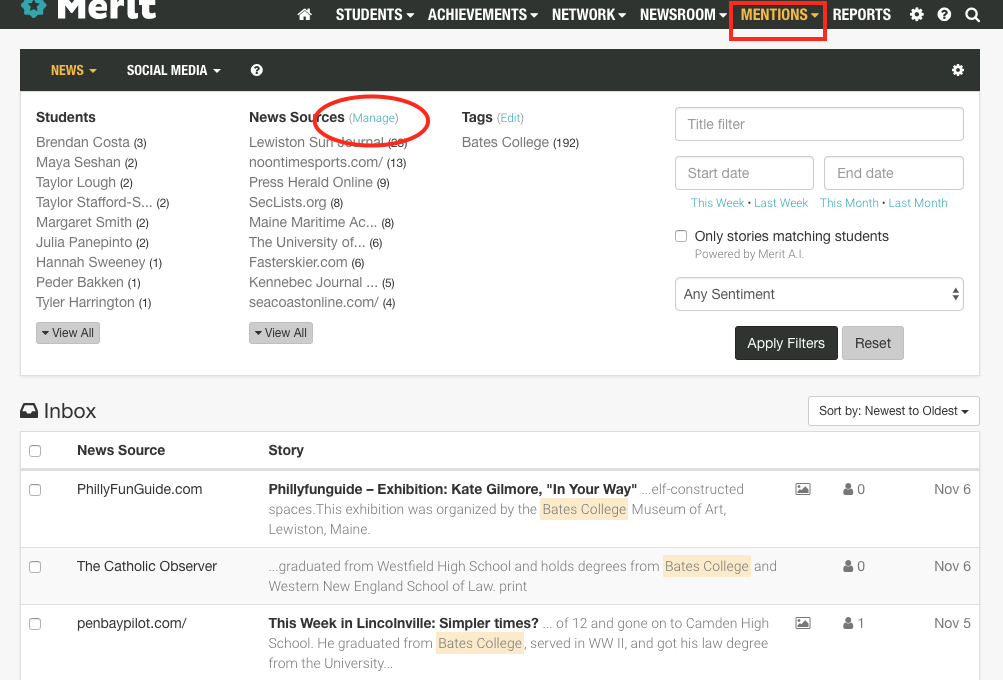Click image icon on penbaypilot story
Image resolution: width=1003 pixels, height=680 pixels.
[x=803, y=623]
